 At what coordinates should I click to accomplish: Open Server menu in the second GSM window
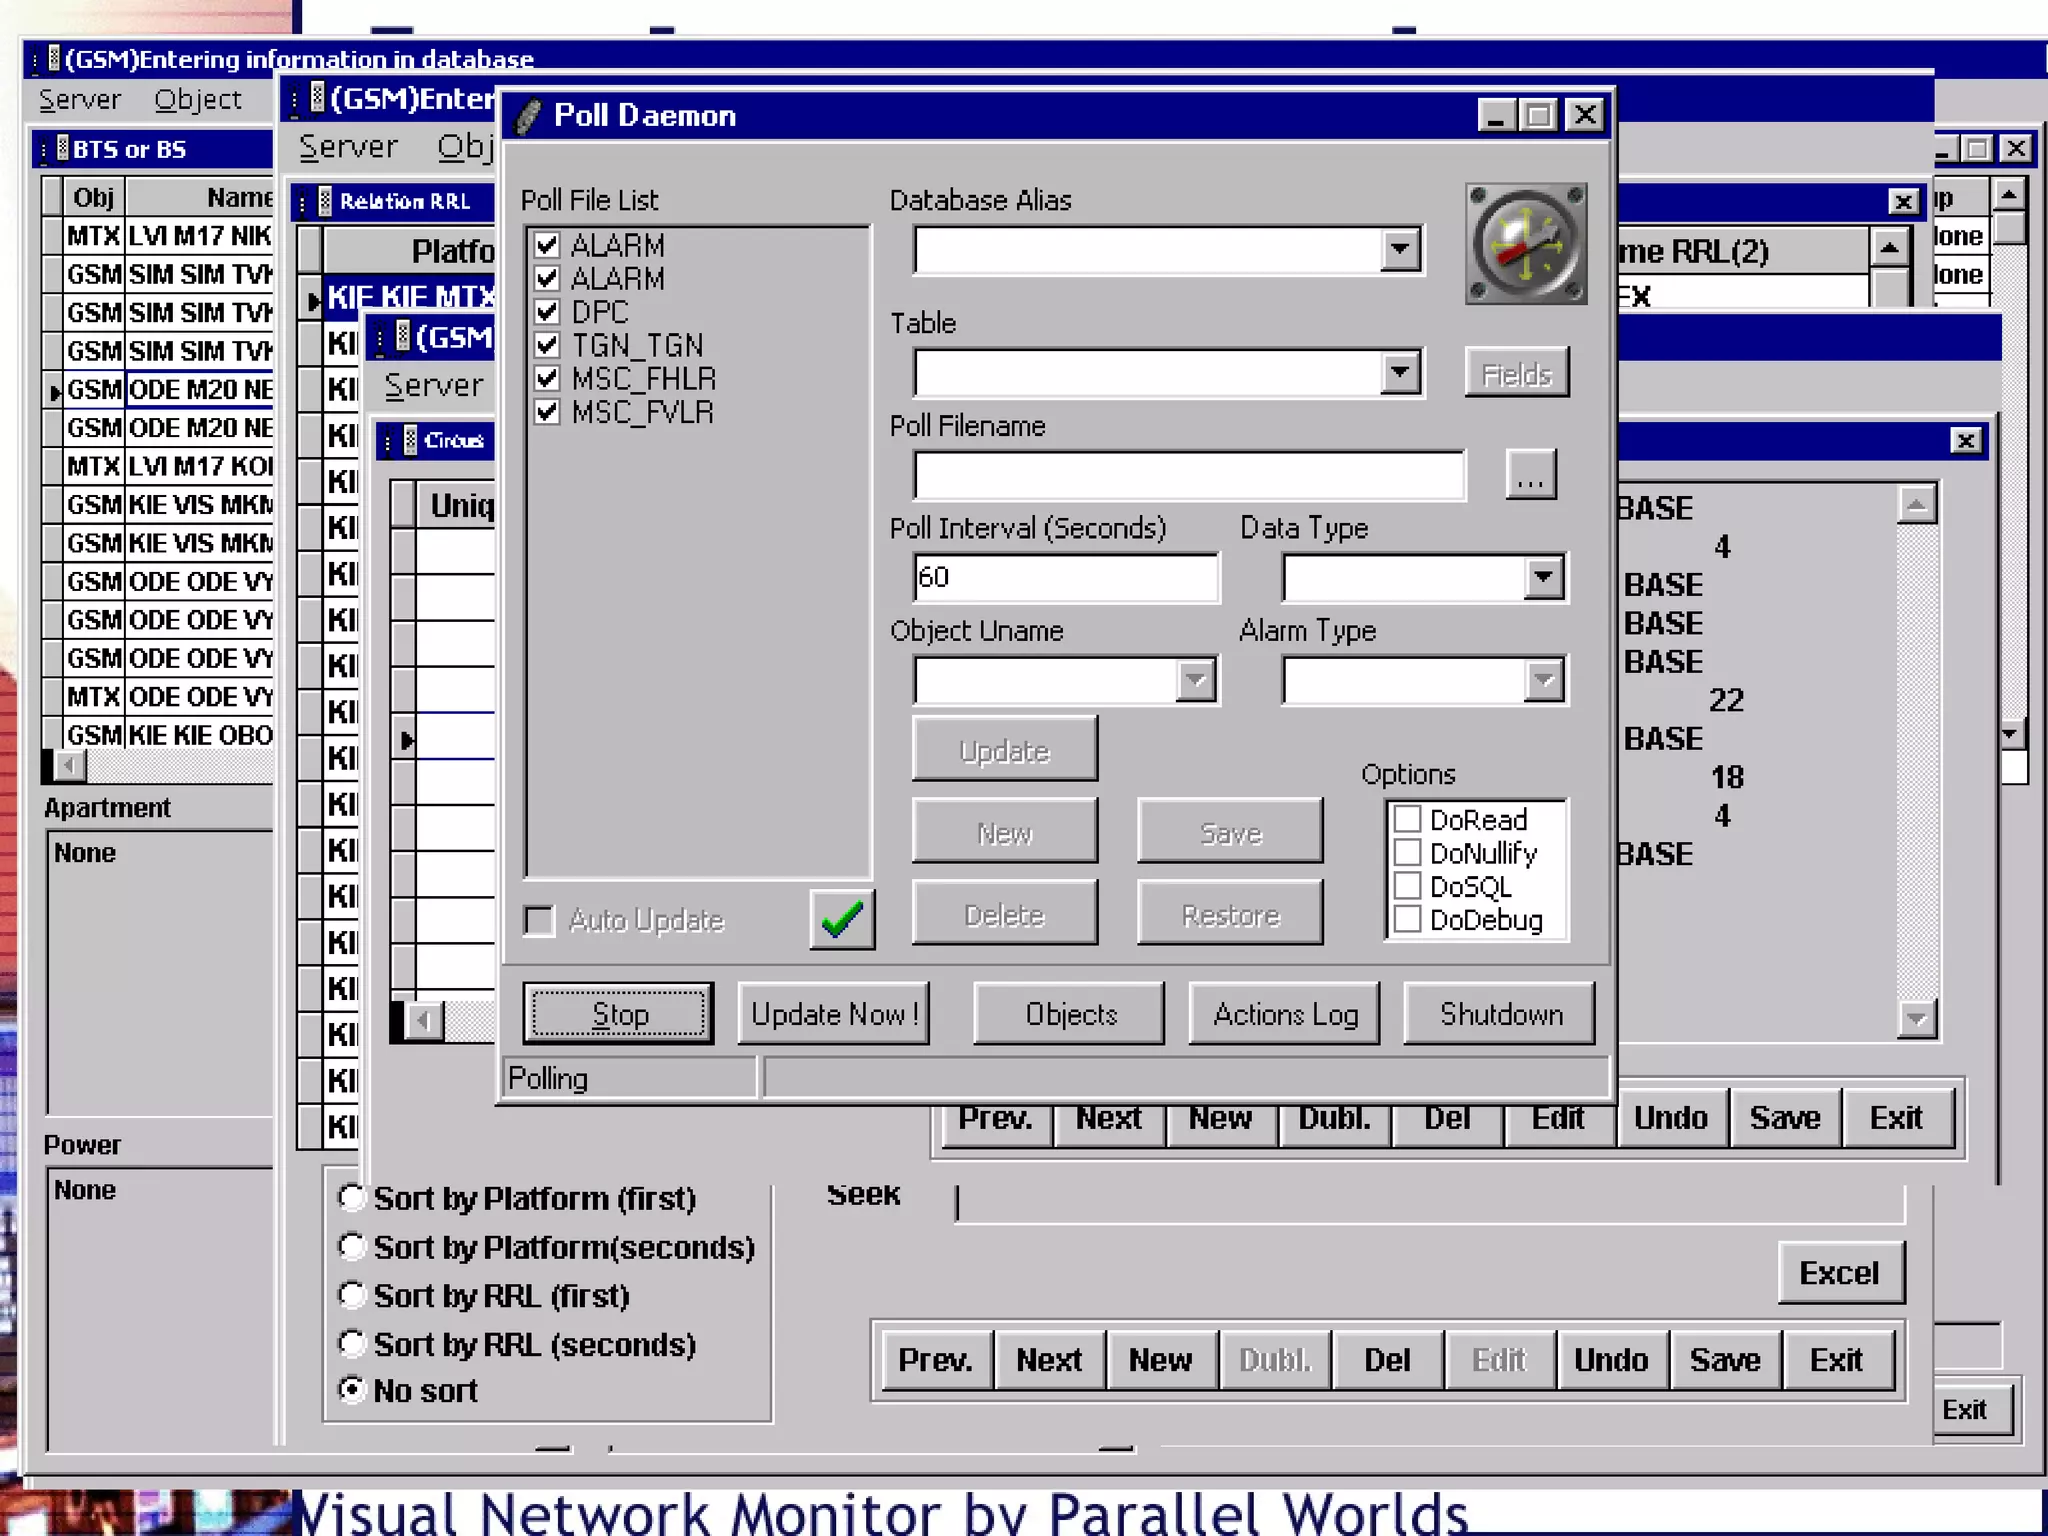[x=348, y=147]
